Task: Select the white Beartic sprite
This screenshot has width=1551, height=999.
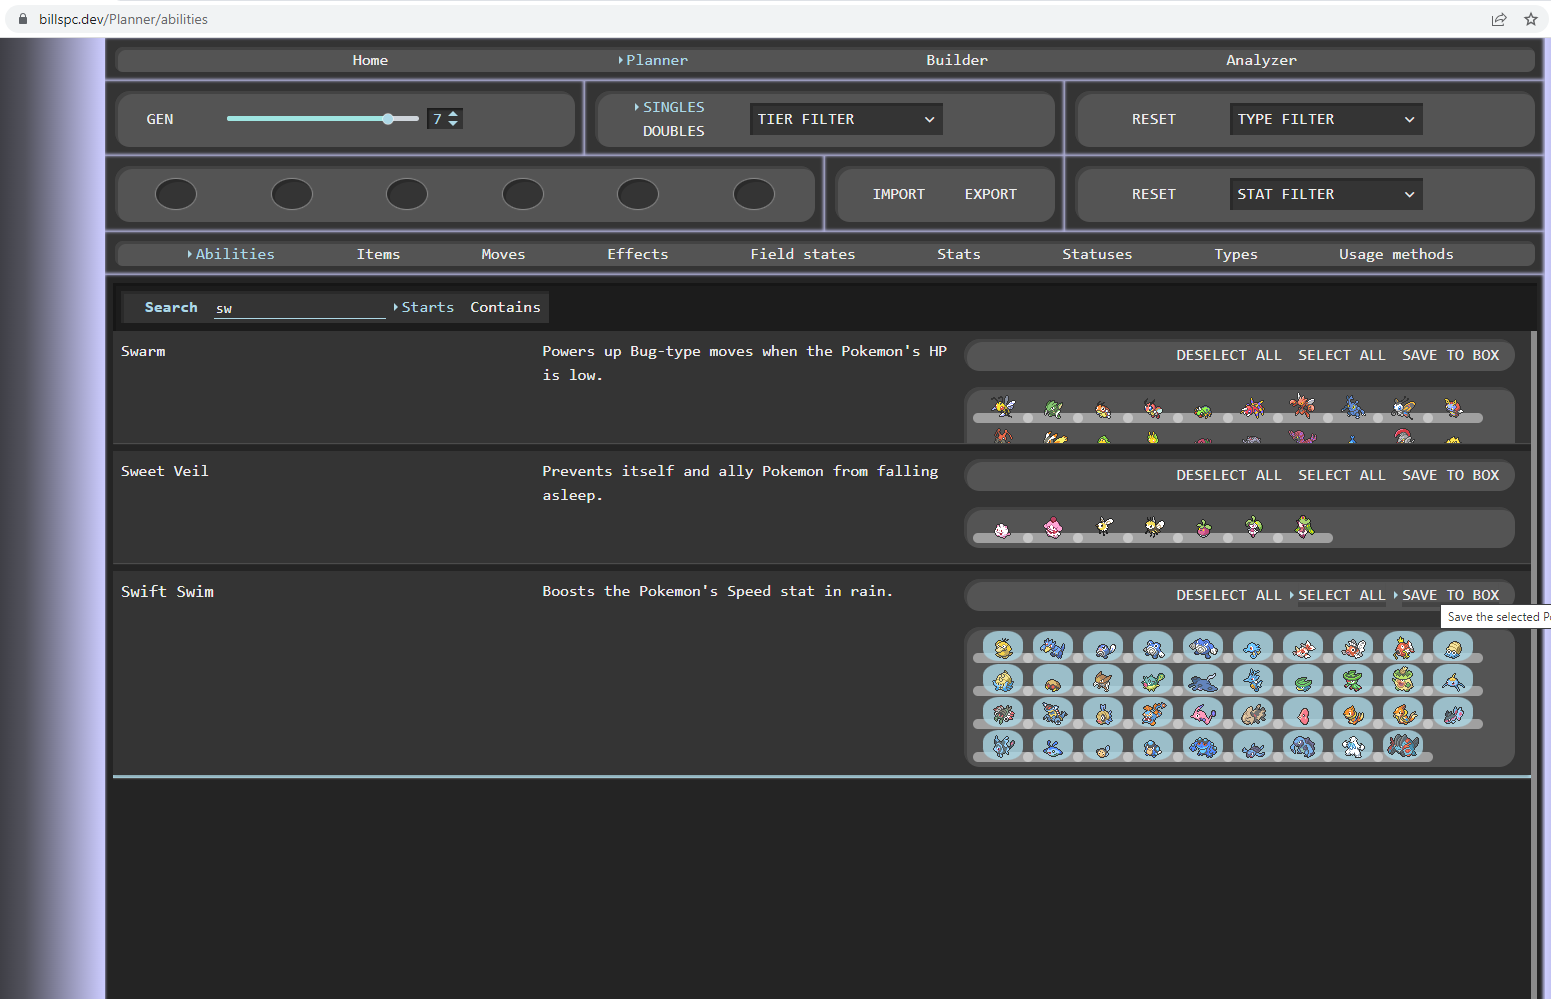Action: (x=1353, y=746)
